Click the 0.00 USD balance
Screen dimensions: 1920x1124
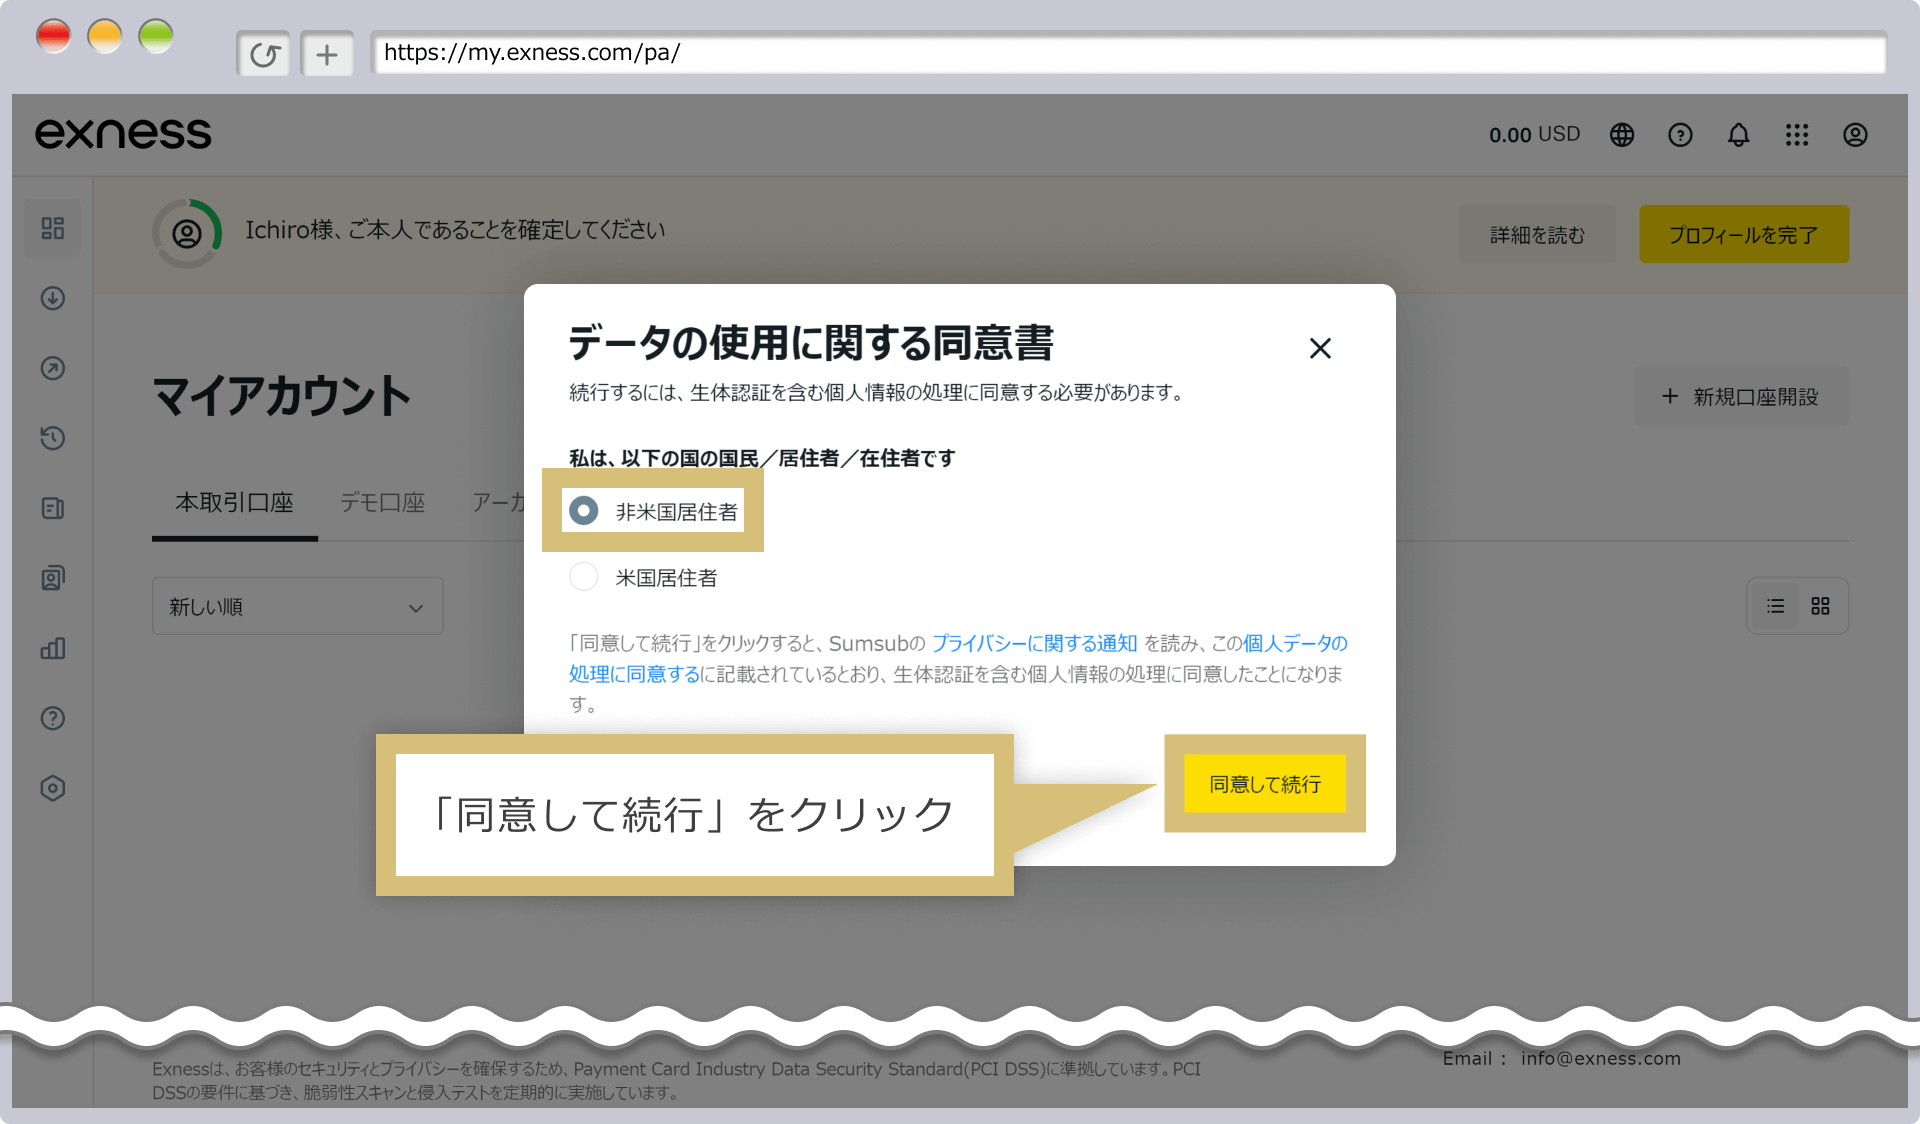coord(1534,135)
